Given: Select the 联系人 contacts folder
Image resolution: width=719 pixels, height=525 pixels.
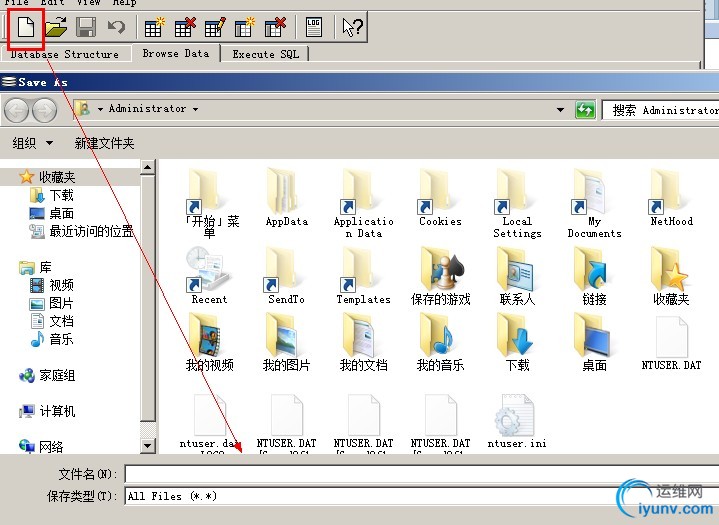Looking at the screenshot, I should pyautogui.click(x=517, y=275).
